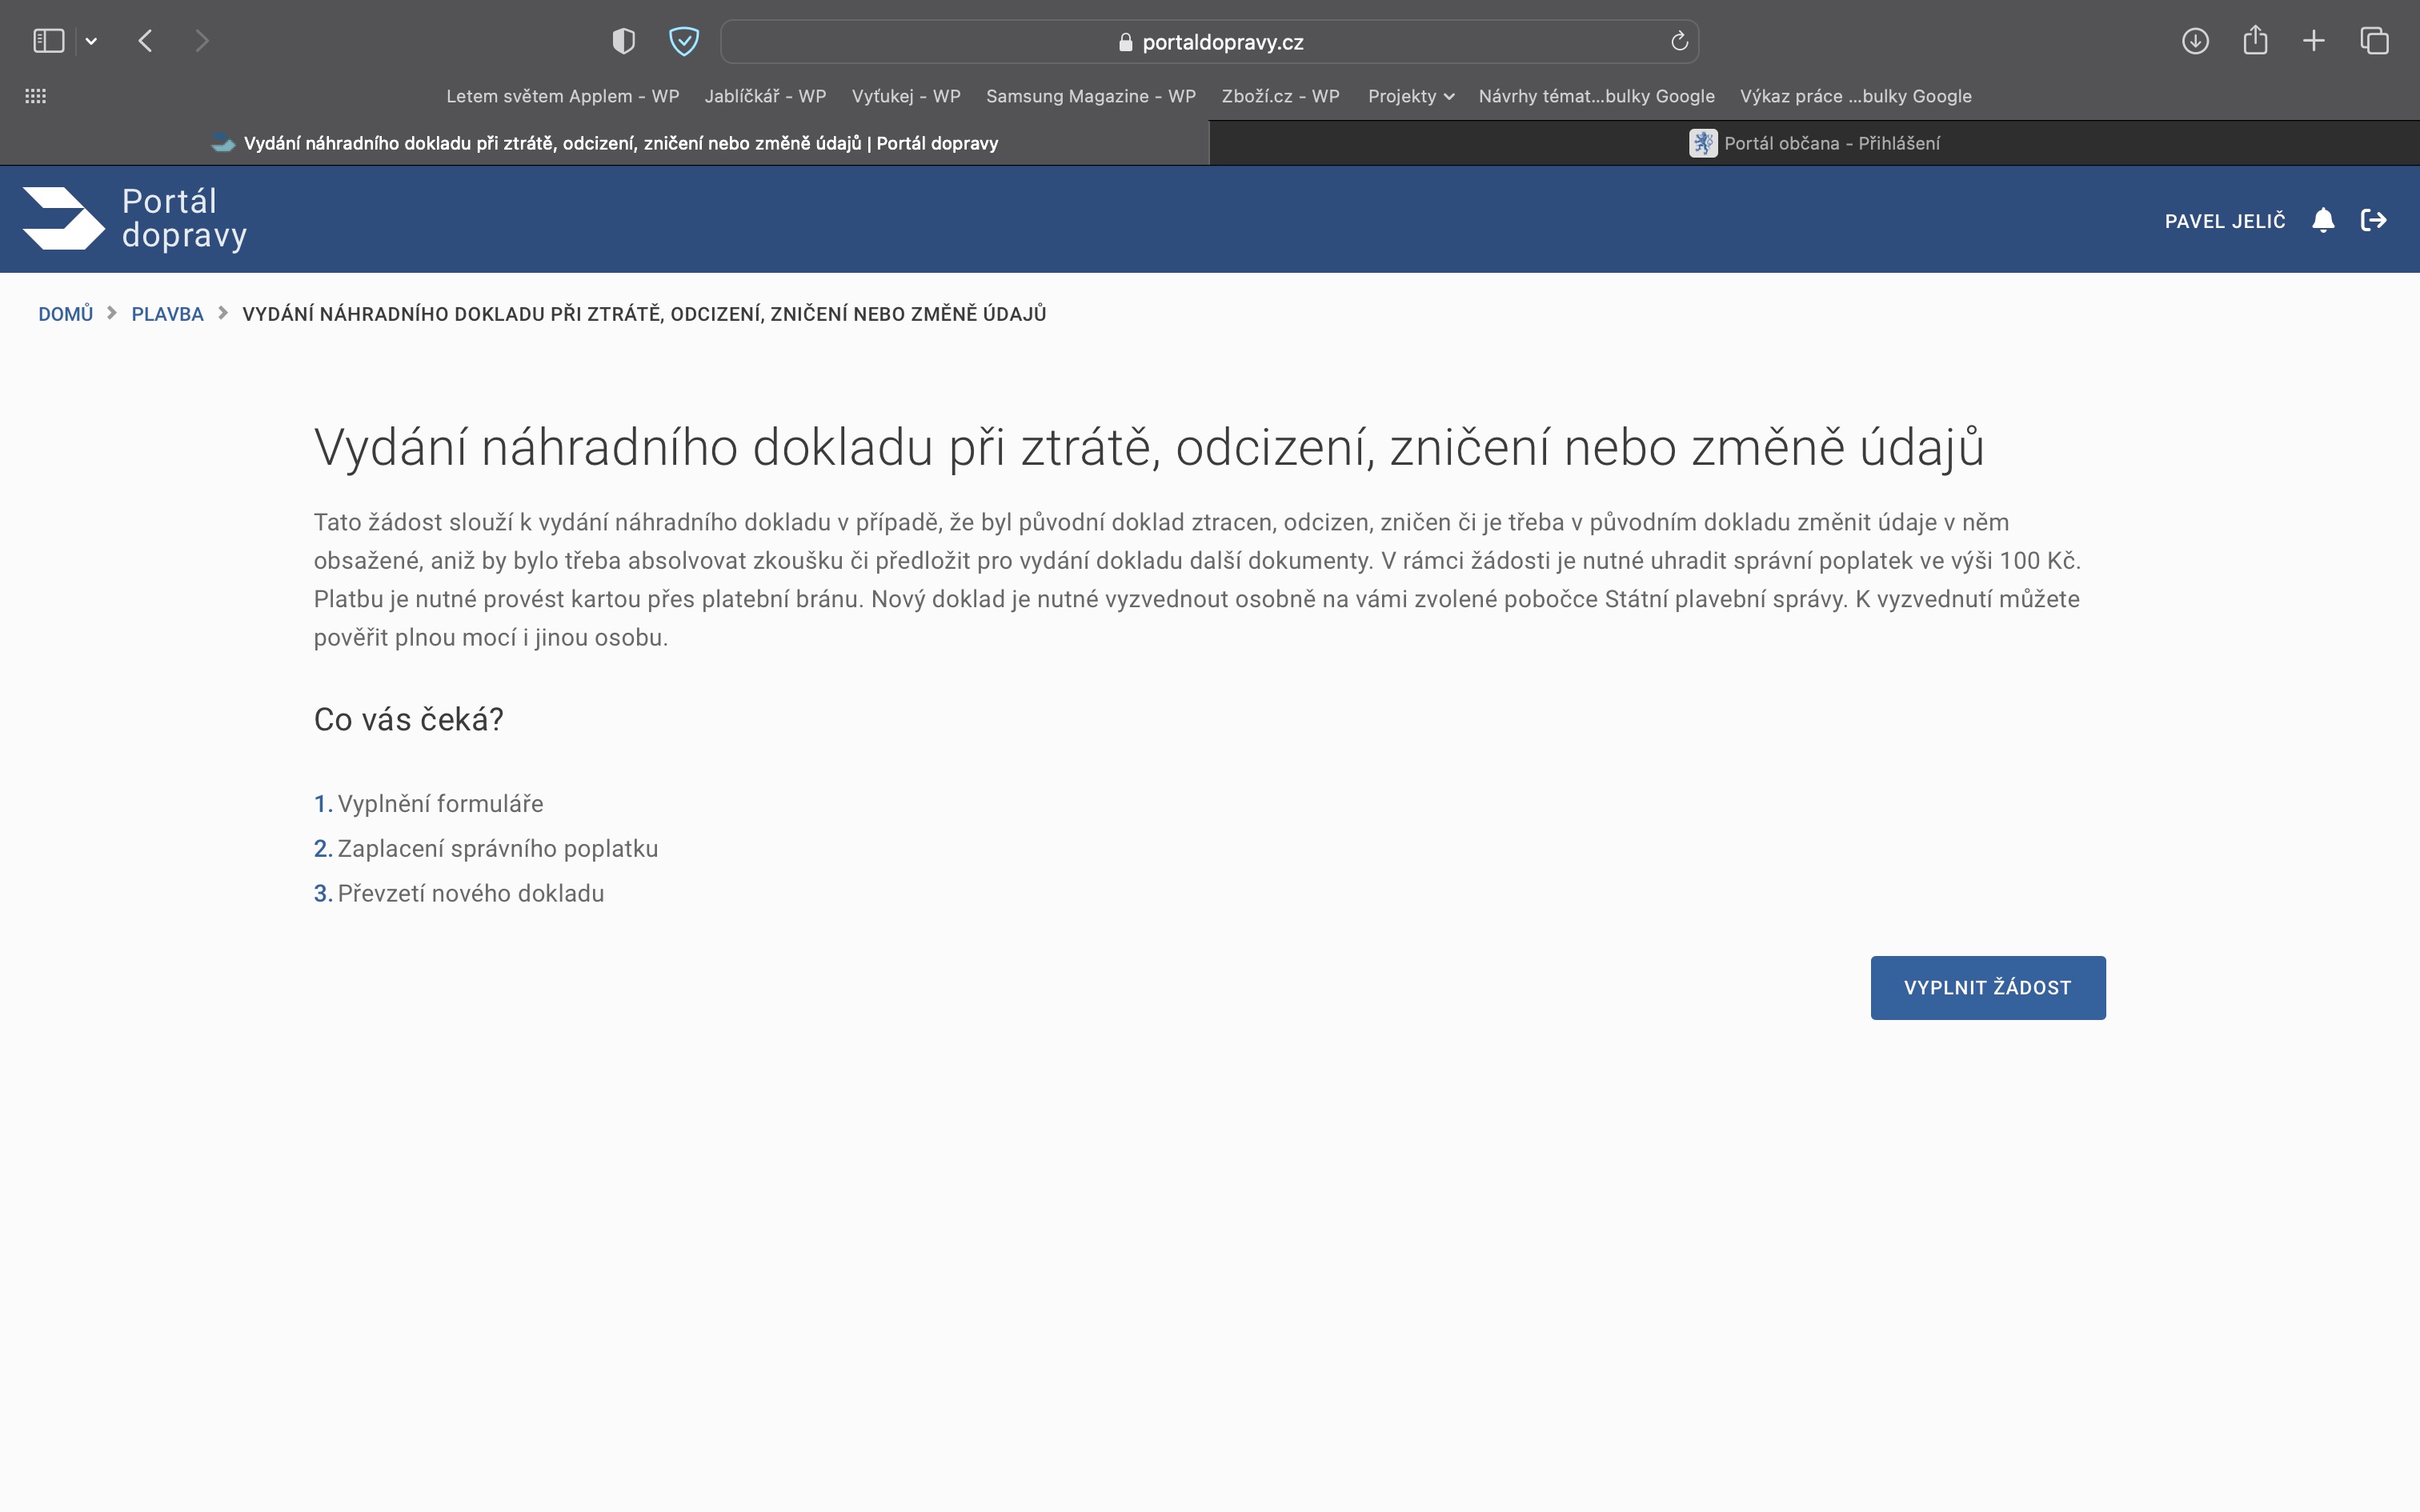Click the Portál dopravy logo
The image size is (2420, 1512).
(x=135, y=218)
